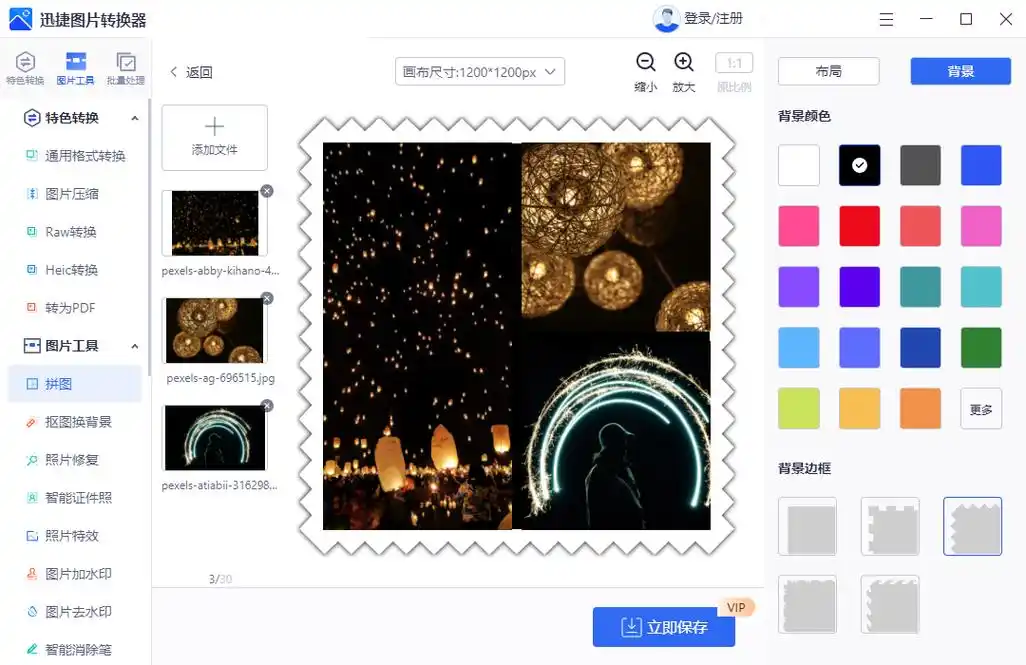Viewport: 1026px width, 665px height.
Task: Click the 缩小 zoom out icon
Action: click(645, 63)
